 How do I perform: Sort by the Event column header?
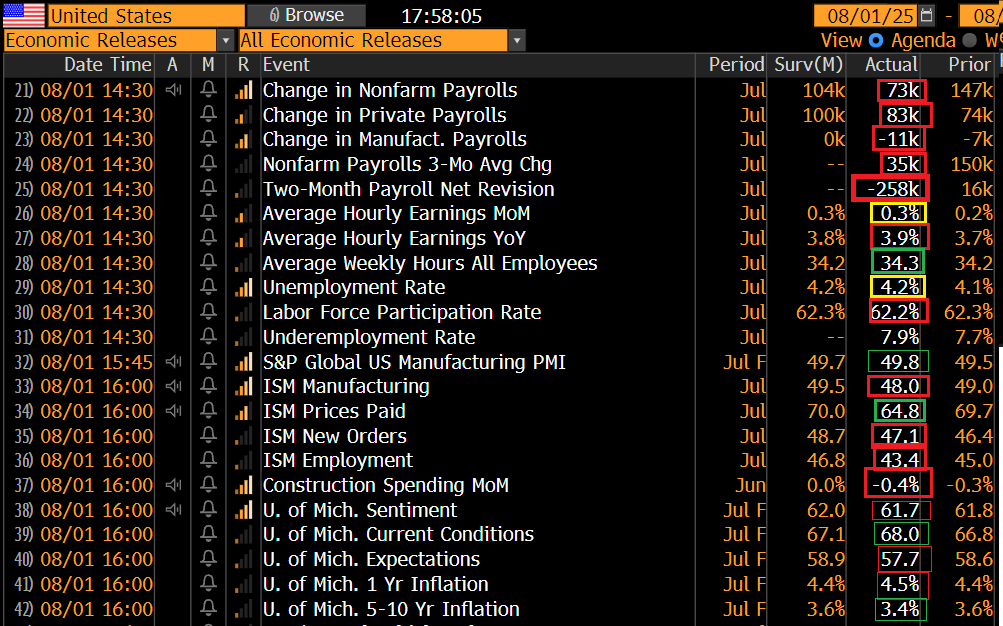pos(286,65)
